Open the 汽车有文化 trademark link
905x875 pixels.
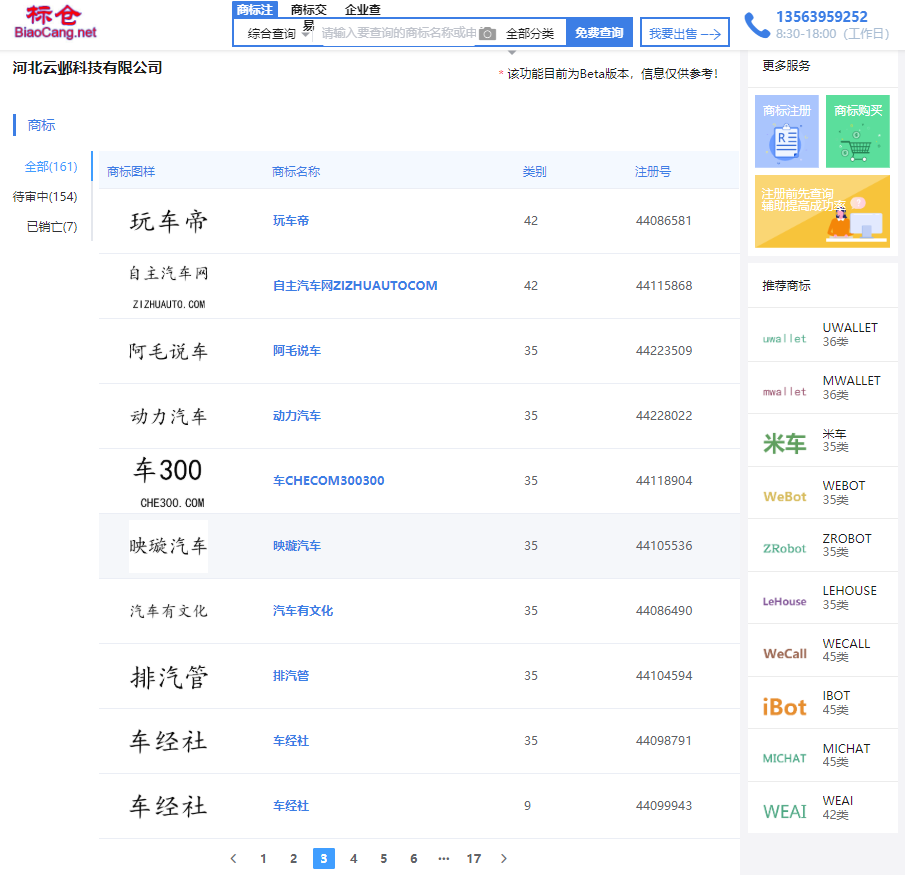[303, 611]
